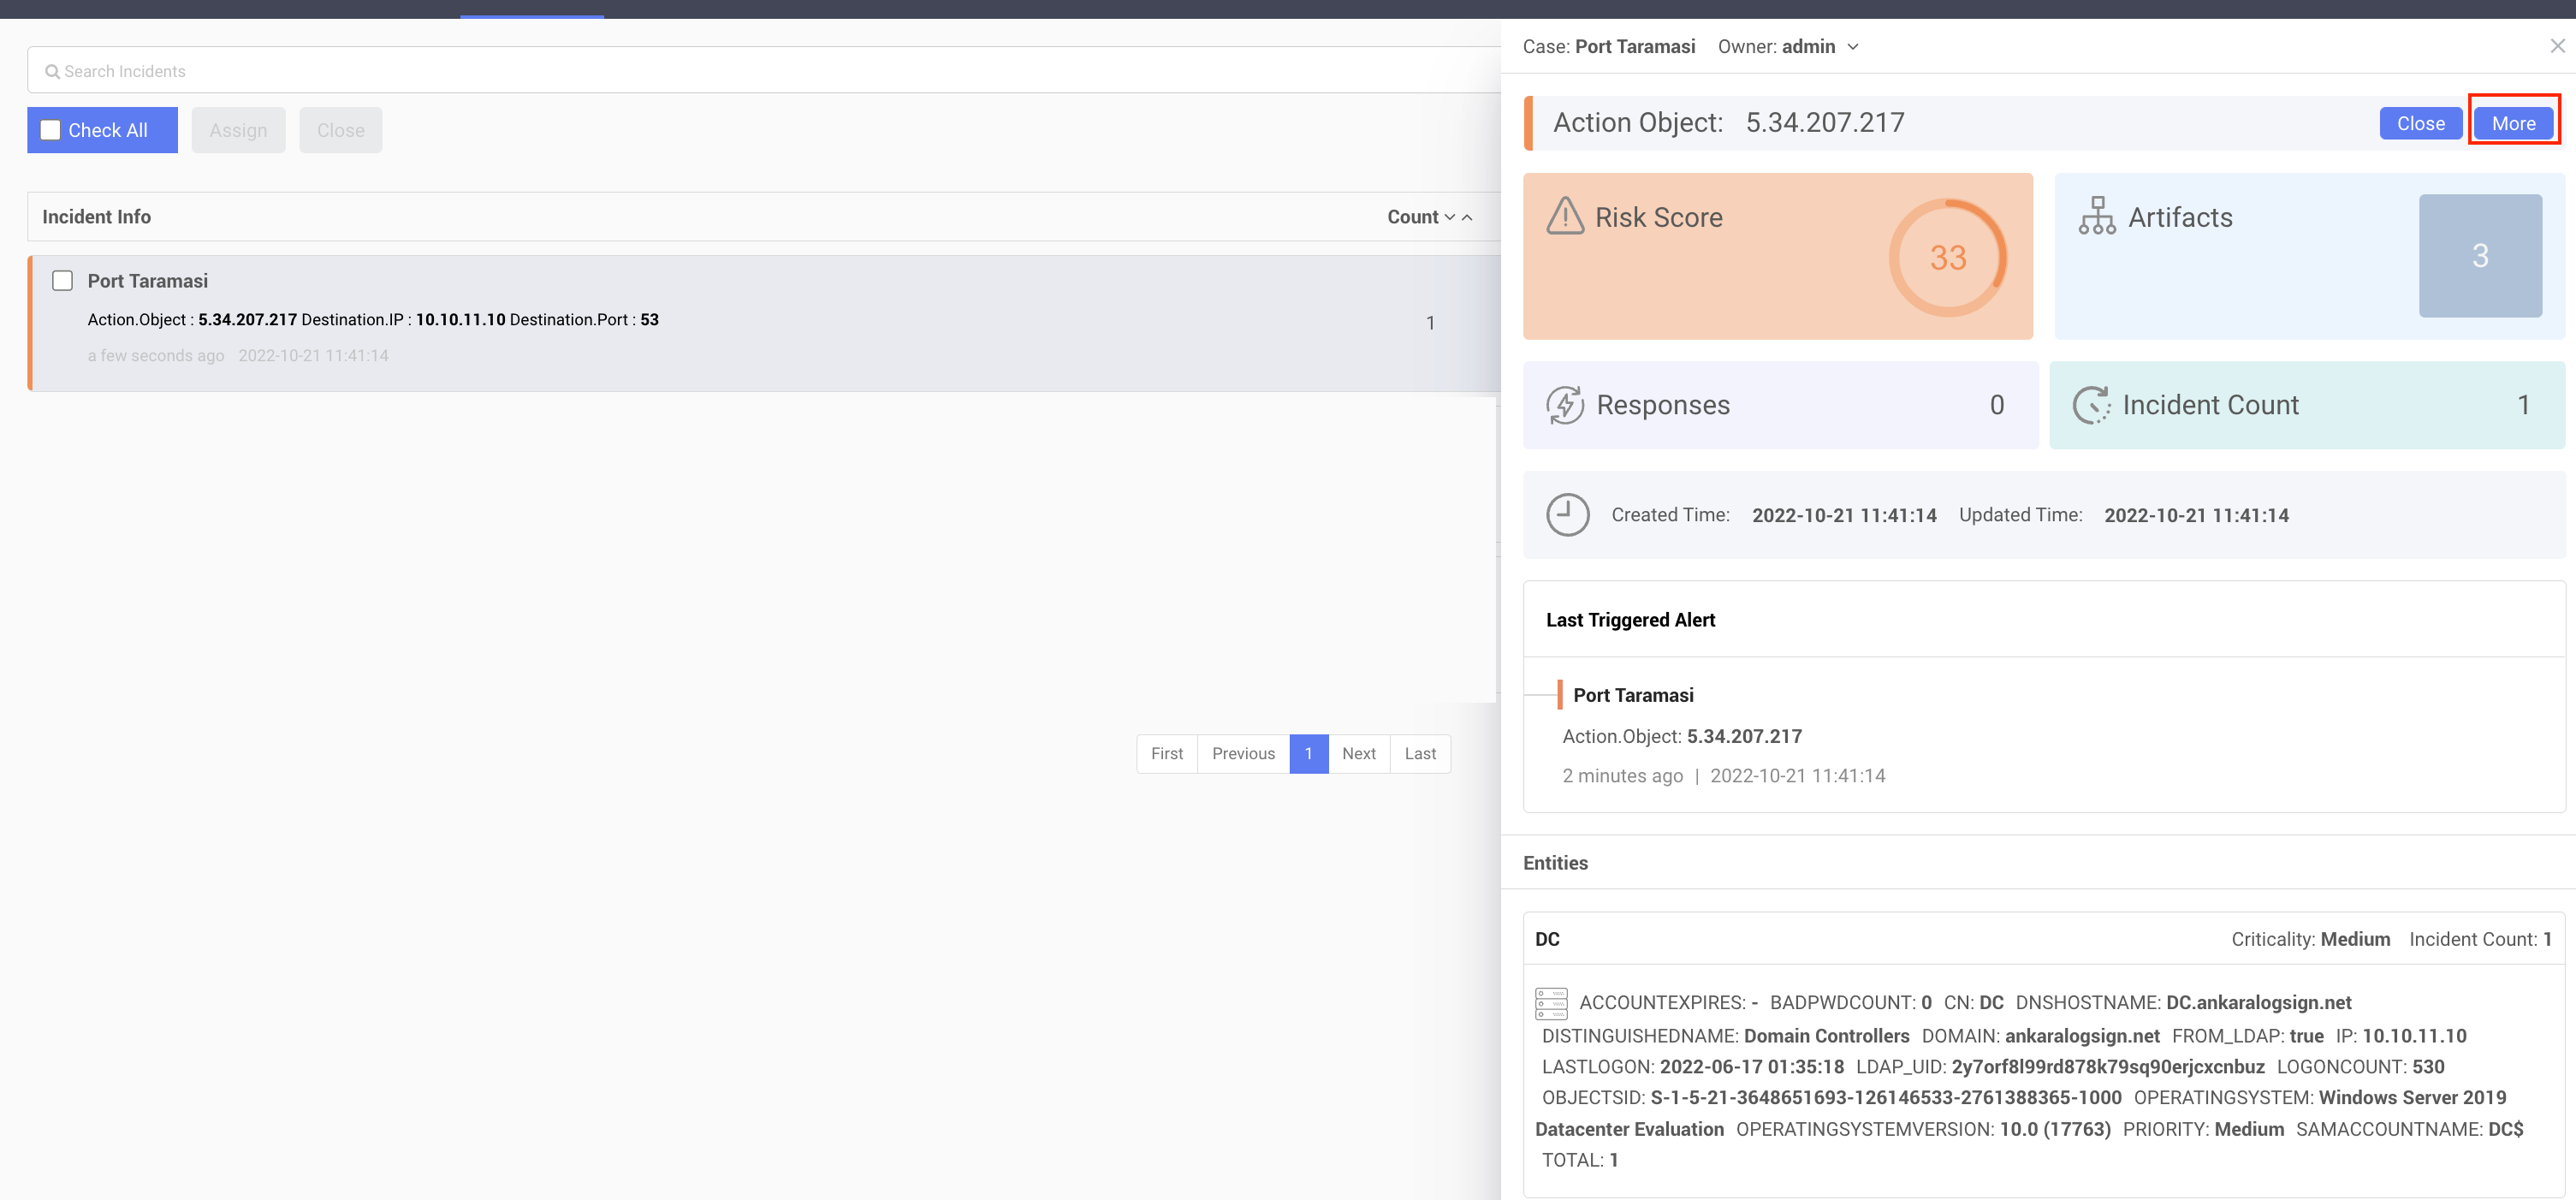Click the DNSHOSTNAME DC.ankaralogsign.net value
This screenshot has width=2576, height=1200.
pyautogui.click(x=2258, y=1003)
